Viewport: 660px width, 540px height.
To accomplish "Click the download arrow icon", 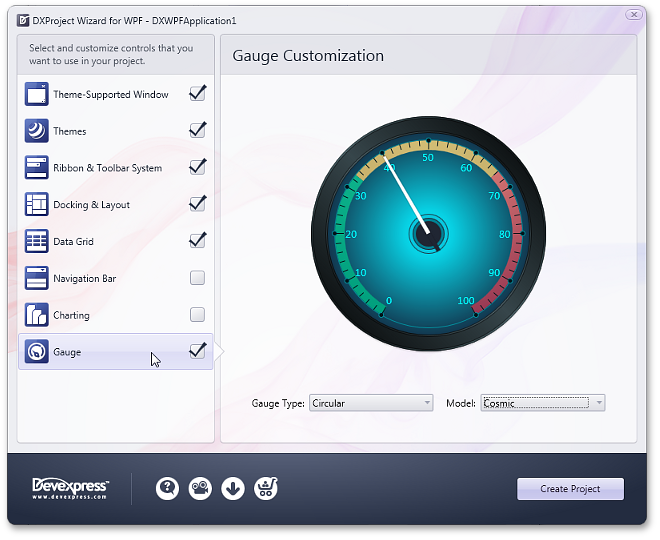I will tap(233, 488).
